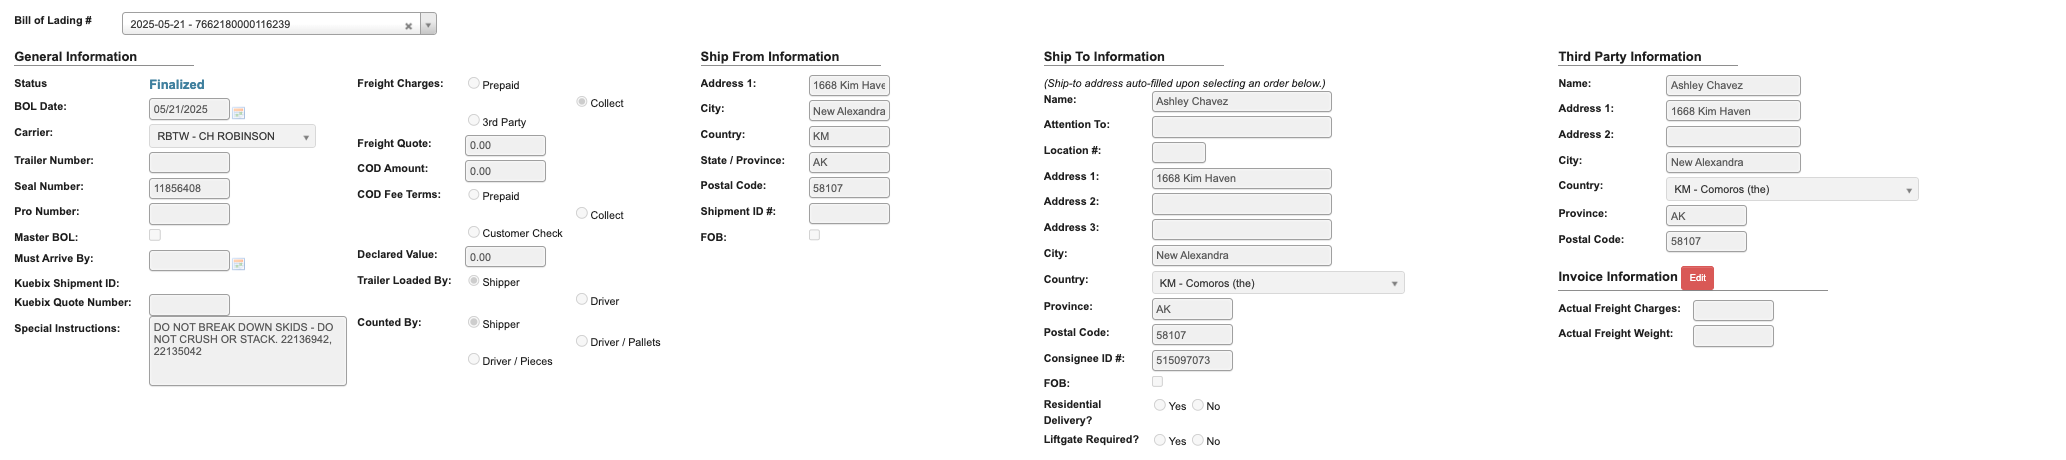Open the Carrier dropdown RBTW - CH ROBINSON
Image resolution: width=2066 pixels, height=460 pixels.
232,136
